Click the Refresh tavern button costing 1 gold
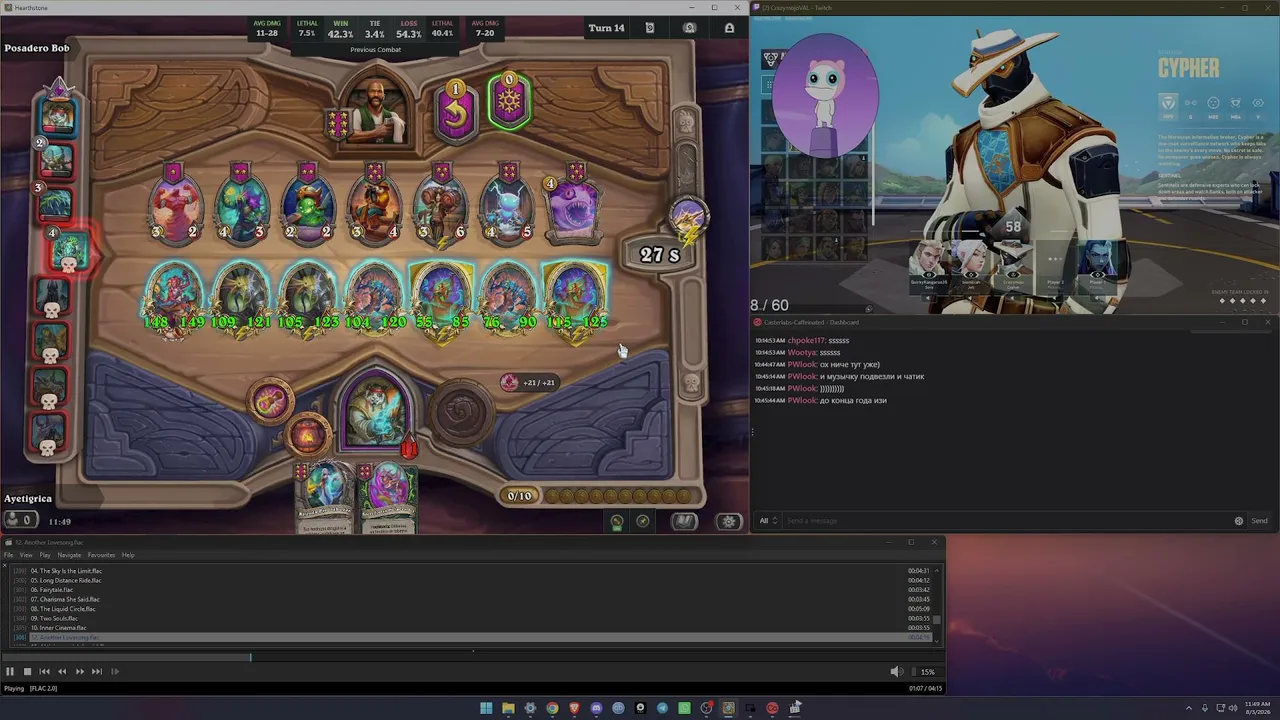 [x=455, y=110]
